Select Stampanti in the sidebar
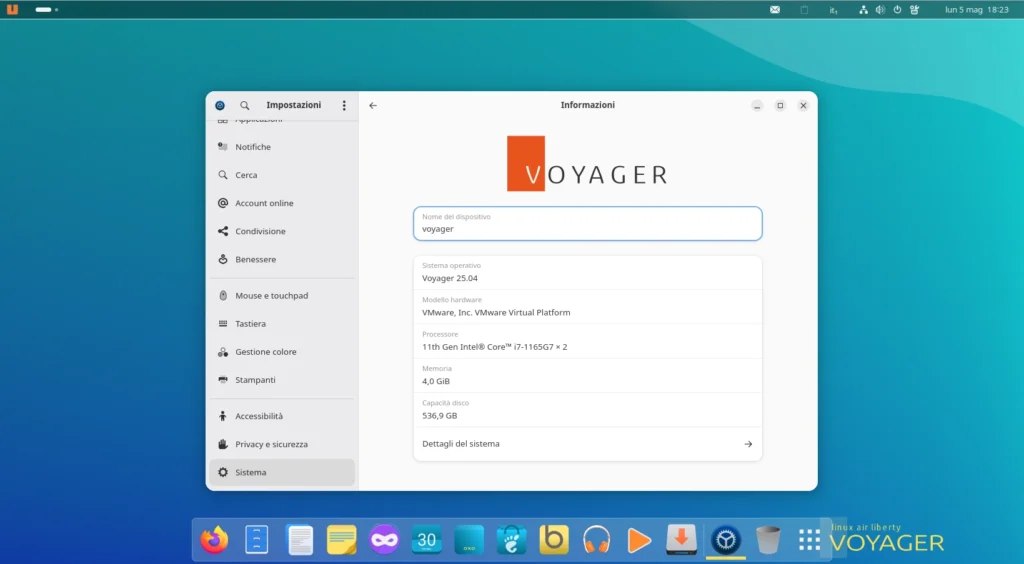1024x564 pixels. (x=282, y=380)
